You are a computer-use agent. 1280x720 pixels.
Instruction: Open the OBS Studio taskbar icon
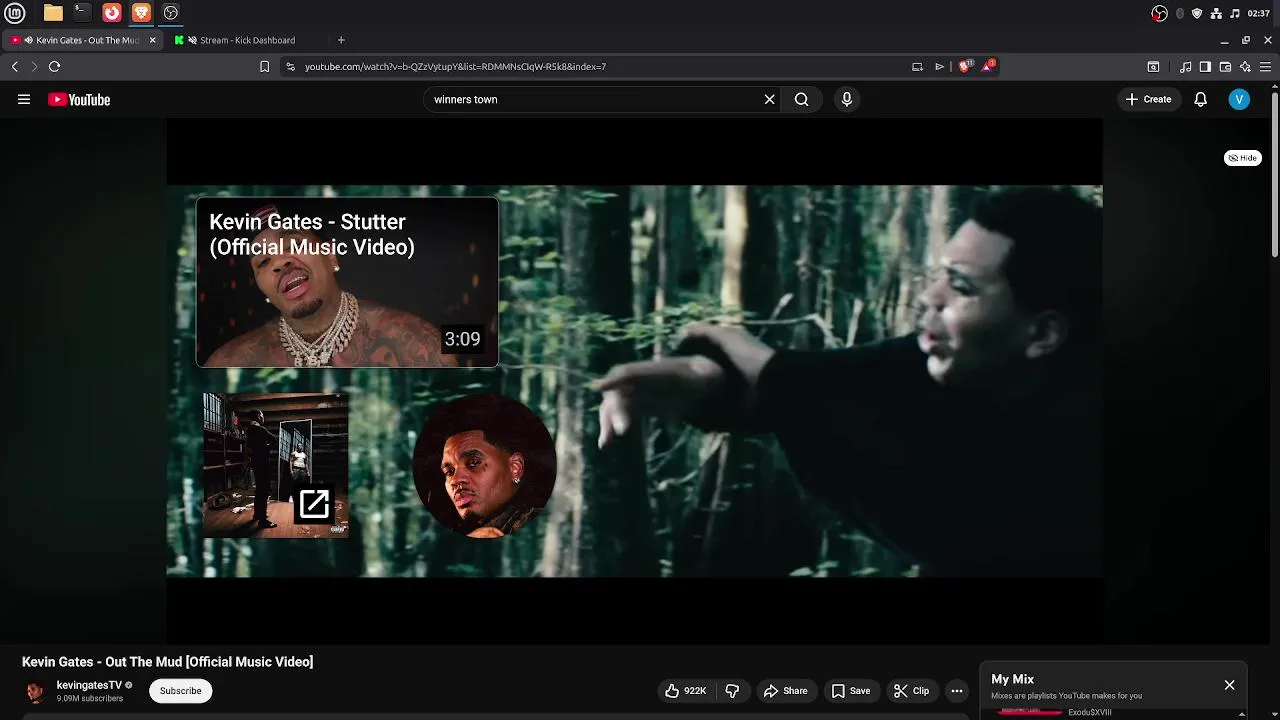tap(170, 13)
